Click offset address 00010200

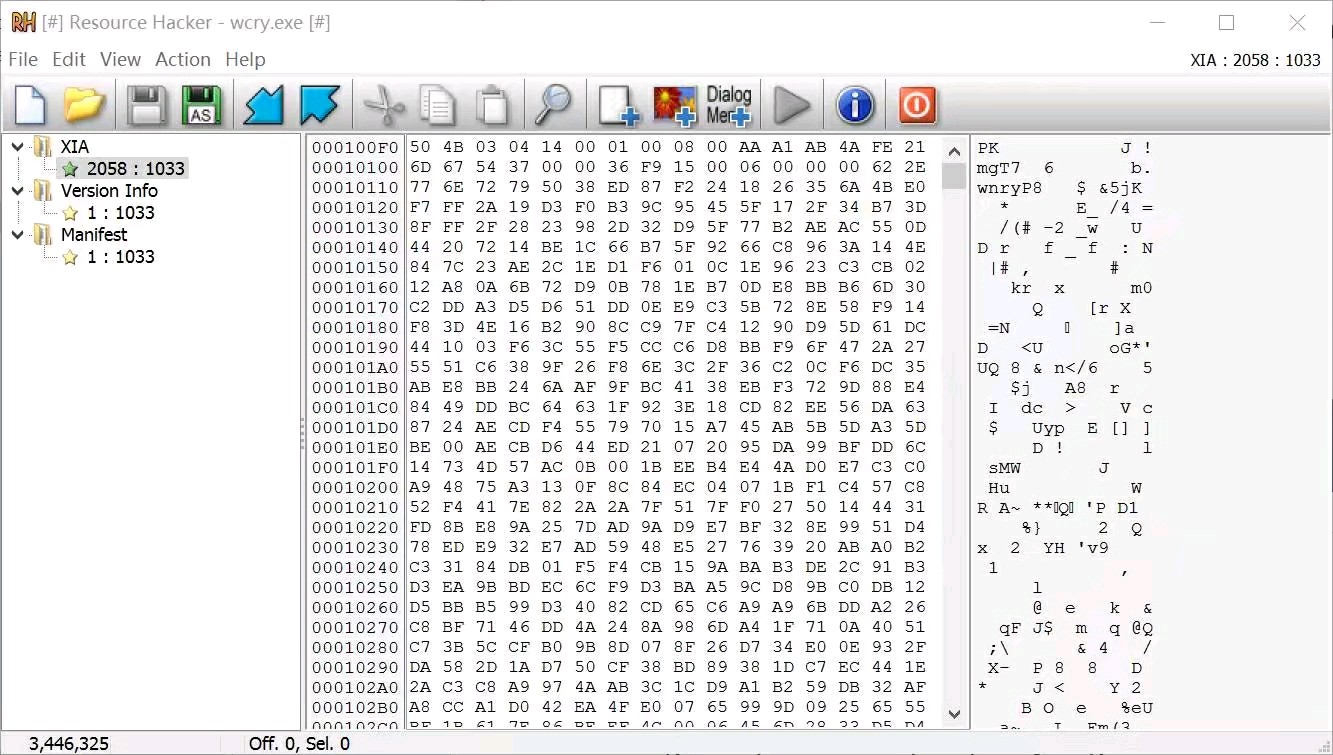pos(355,488)
